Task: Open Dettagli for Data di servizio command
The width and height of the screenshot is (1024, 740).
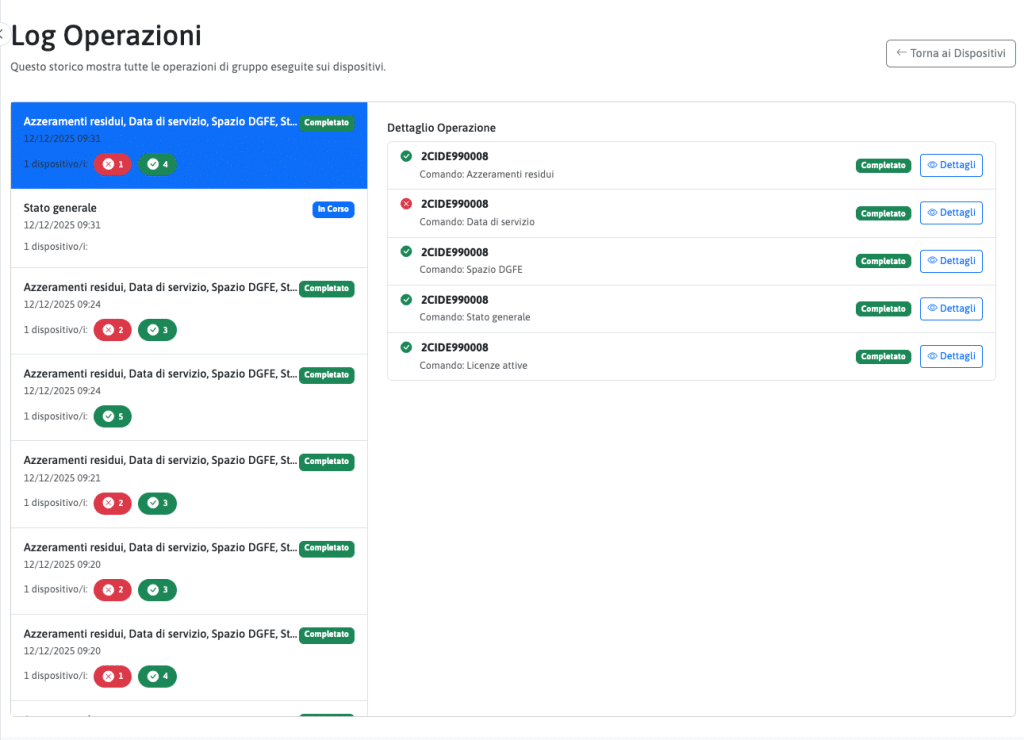Action: pos(950,213)
